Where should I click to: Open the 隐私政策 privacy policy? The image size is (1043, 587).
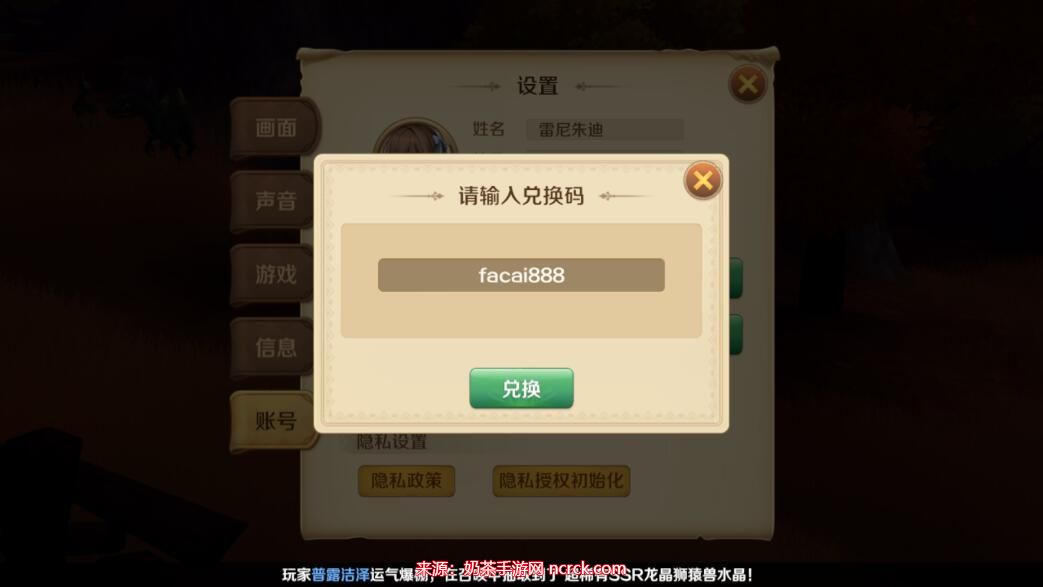tap(406, 481)
